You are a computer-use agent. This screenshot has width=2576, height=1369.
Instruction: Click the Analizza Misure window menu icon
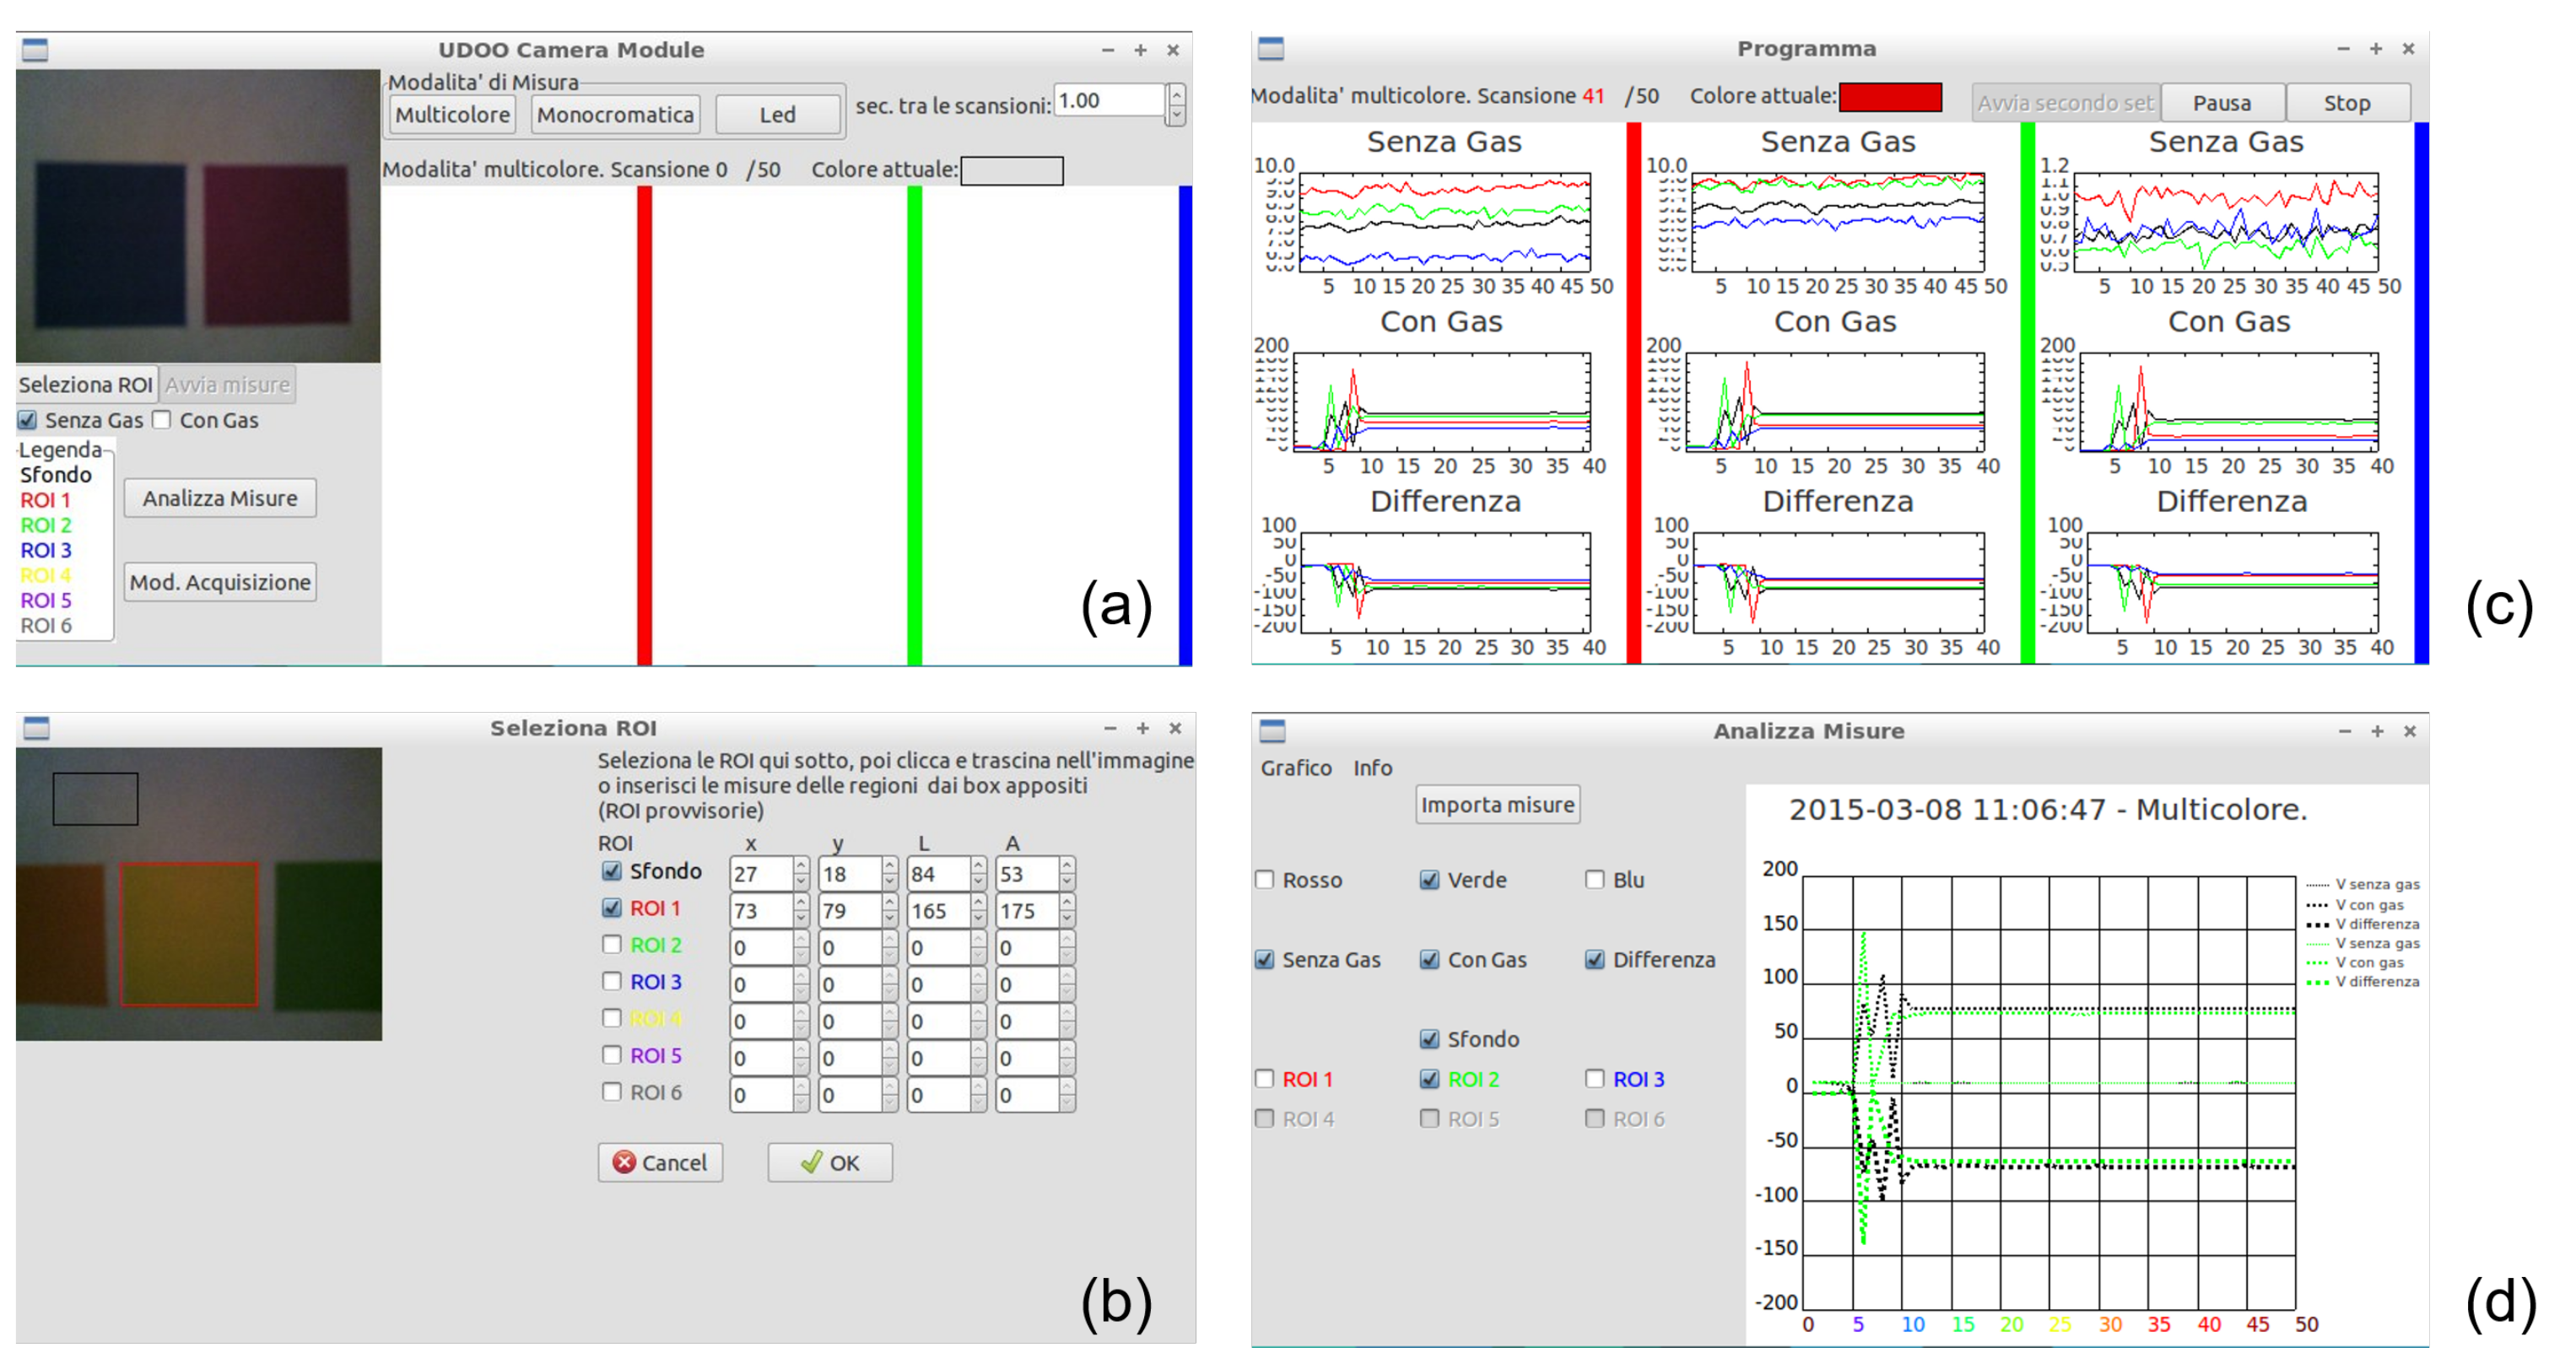1272,731
